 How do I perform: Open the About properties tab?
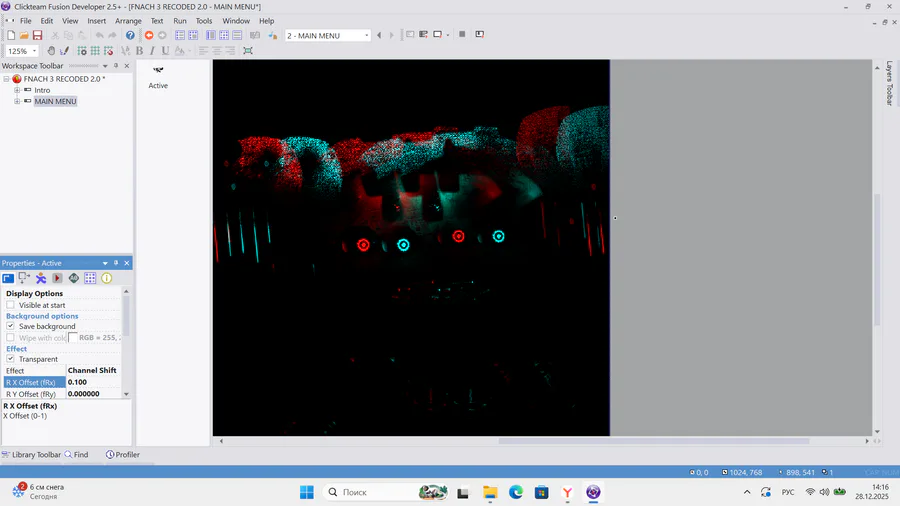tap(107, 278)
